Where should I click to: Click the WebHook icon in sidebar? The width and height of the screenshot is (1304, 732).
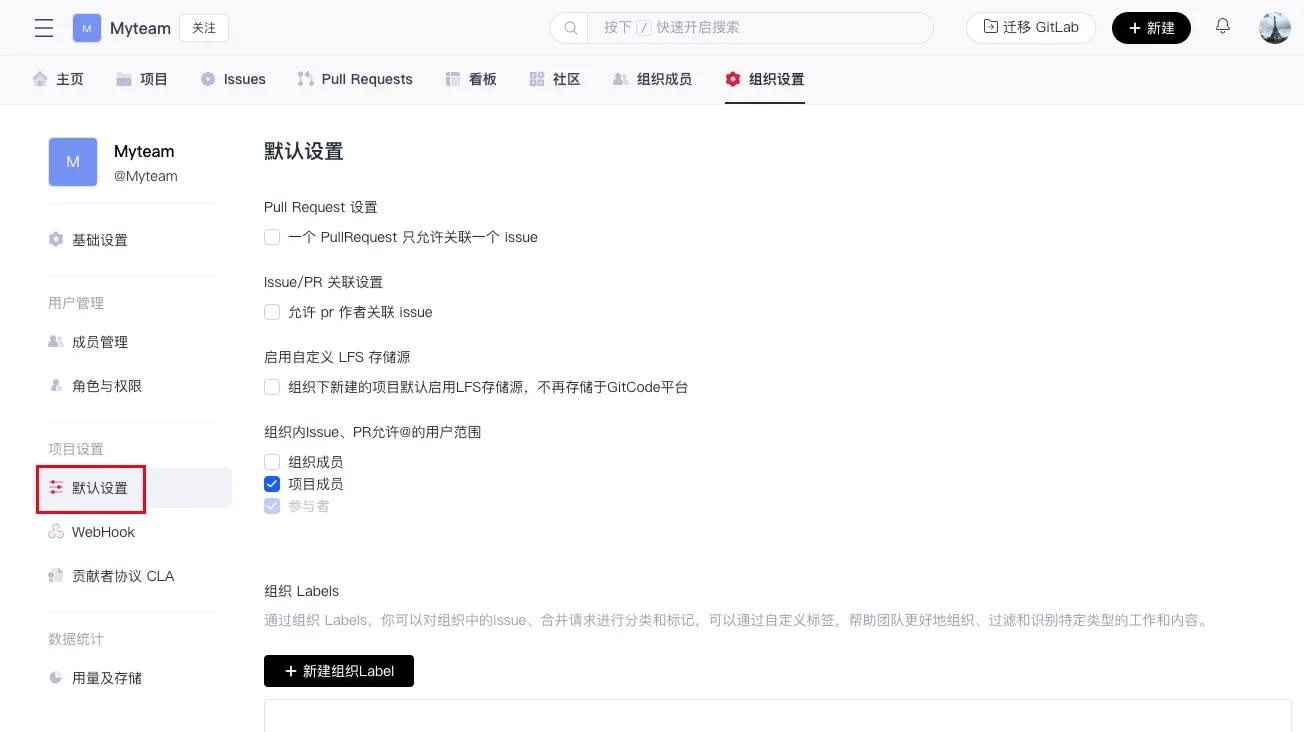[56, 532]
